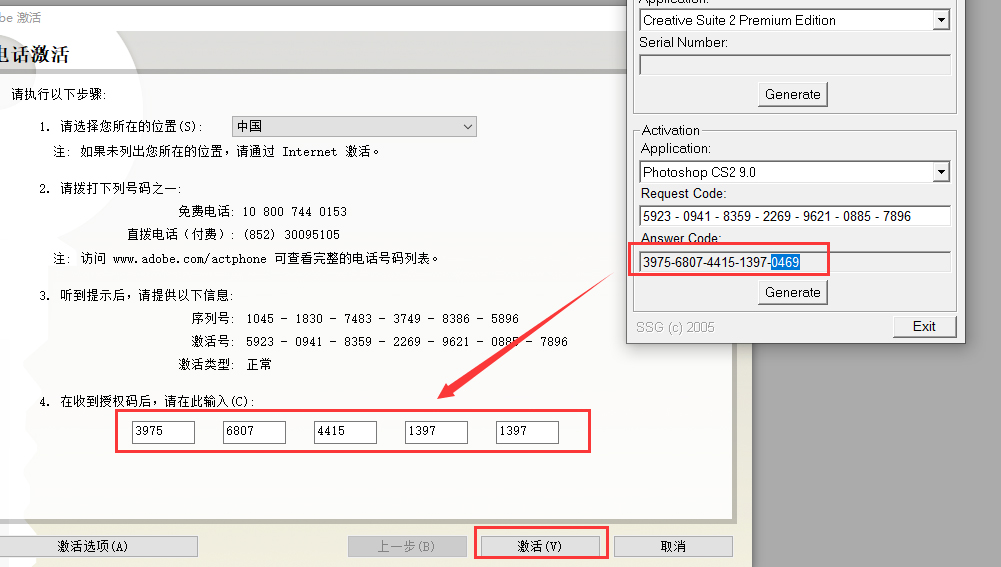Click the highlighted 0469 text in Answer Code
The width and height of the screenshot is (1001, 567).
click(x=785, y=262)
